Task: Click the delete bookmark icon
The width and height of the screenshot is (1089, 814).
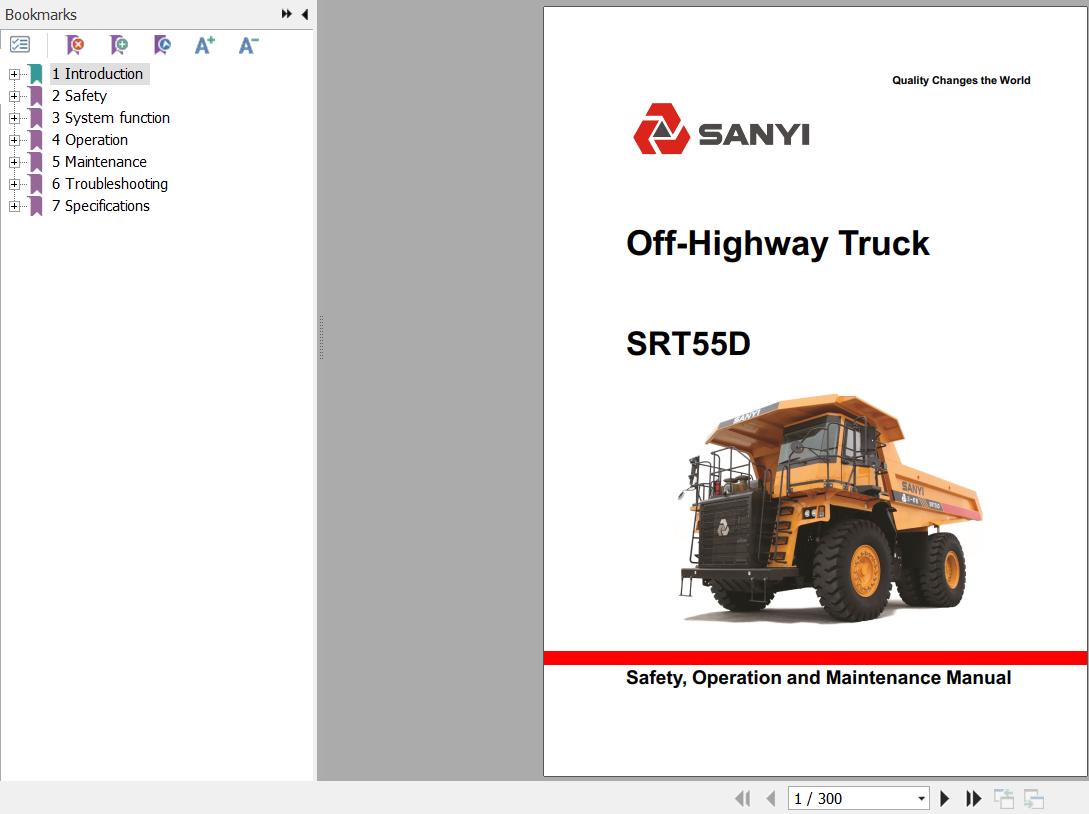Action: click(75, 45)
